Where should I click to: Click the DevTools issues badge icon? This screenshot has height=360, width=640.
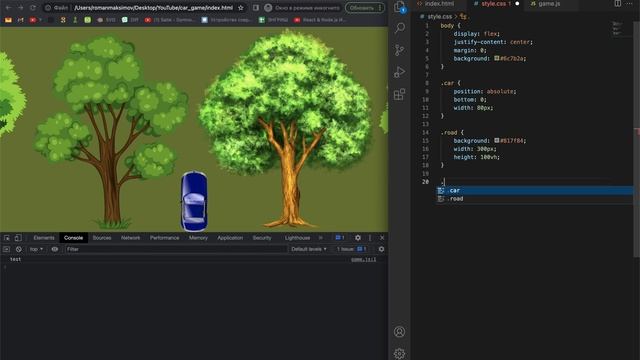coord(340,238)
